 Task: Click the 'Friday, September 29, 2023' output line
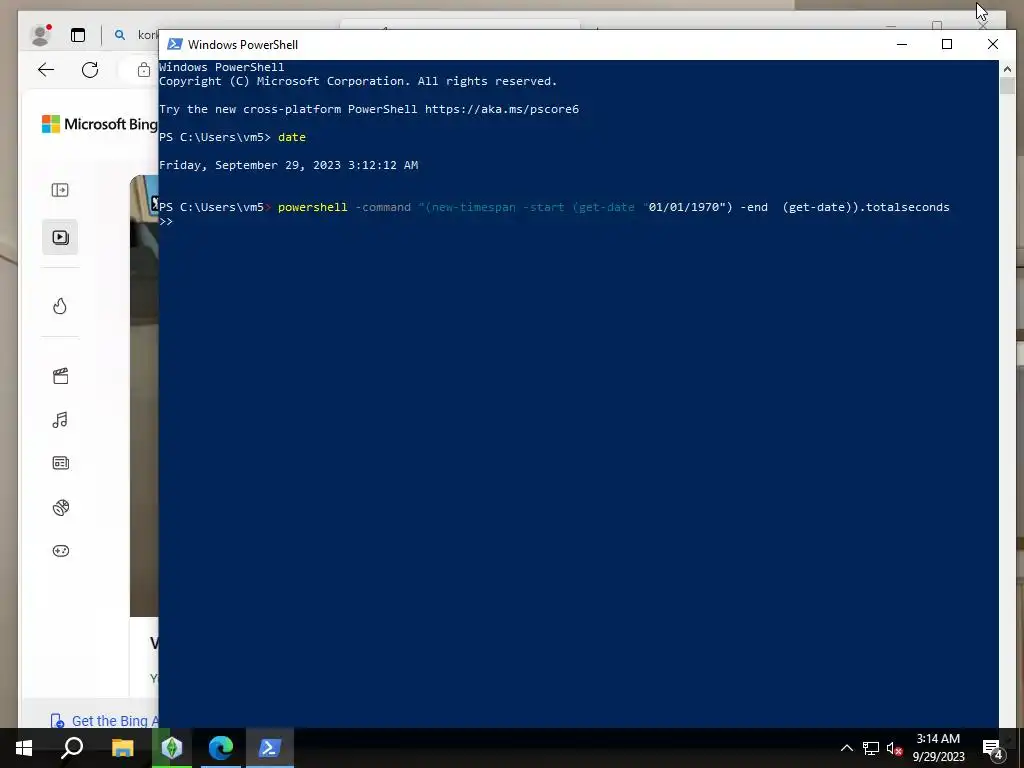pyautogui.click(x=288, y=165)
